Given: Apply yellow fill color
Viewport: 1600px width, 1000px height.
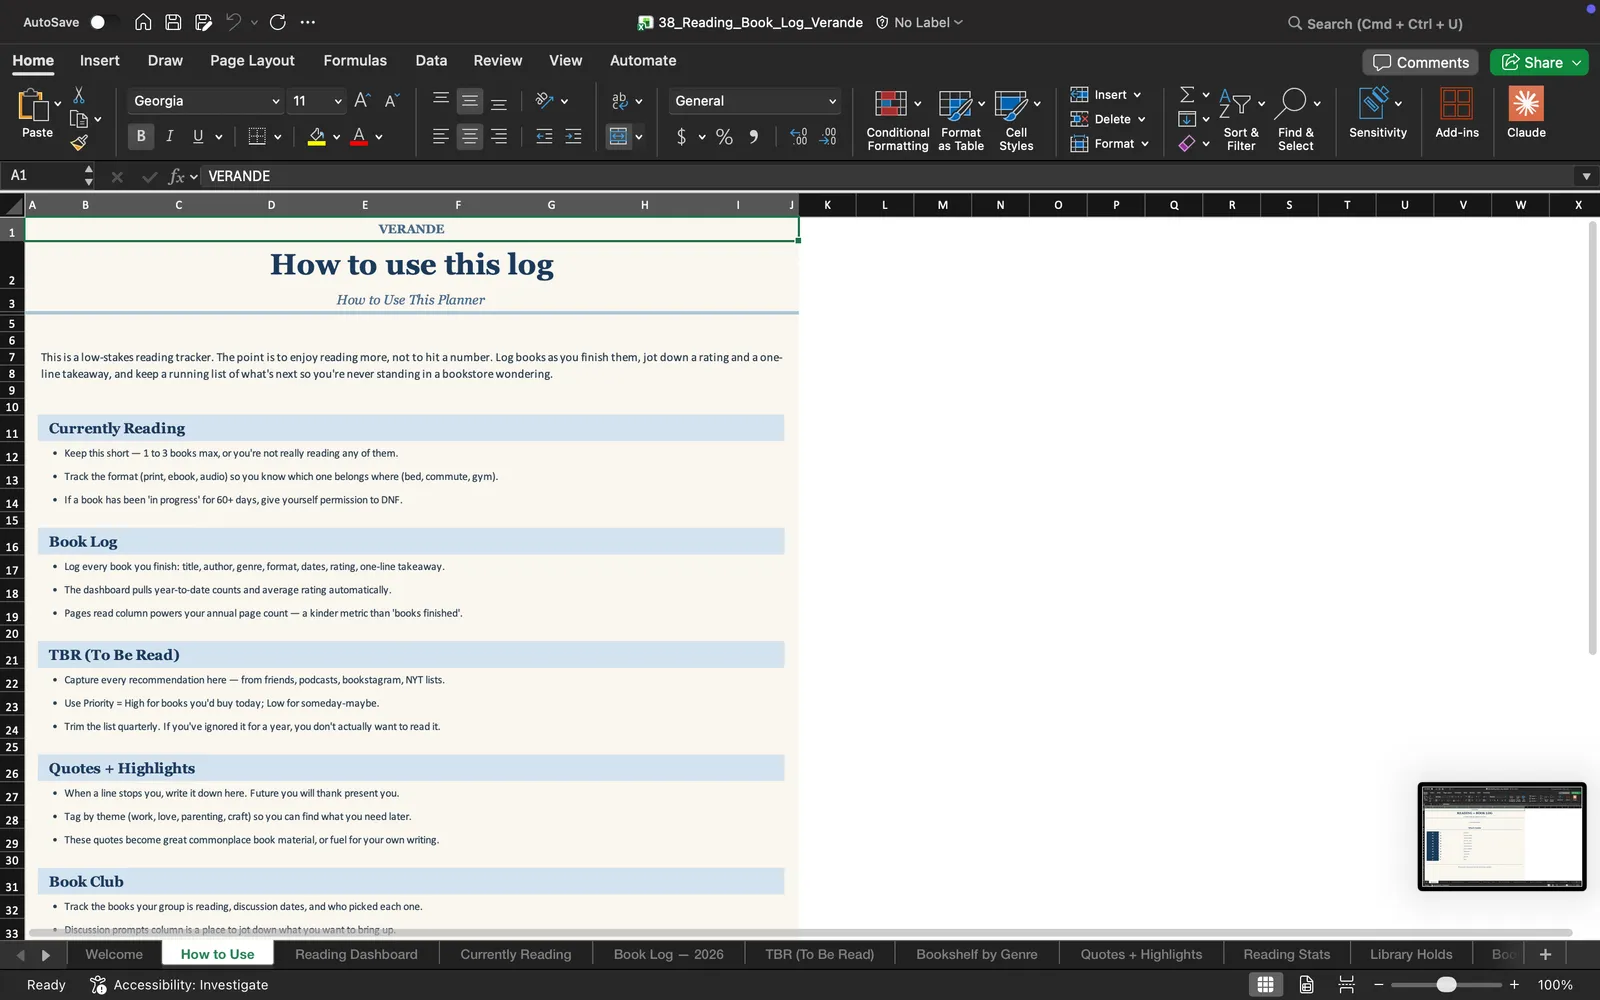Looking at the screenshot, I should click(317, 136).
